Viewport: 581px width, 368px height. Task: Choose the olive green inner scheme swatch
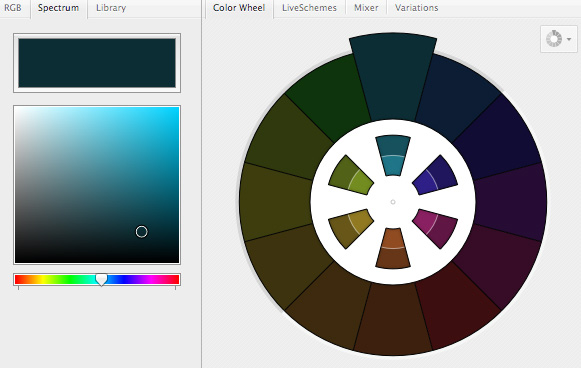coord(351,175)
